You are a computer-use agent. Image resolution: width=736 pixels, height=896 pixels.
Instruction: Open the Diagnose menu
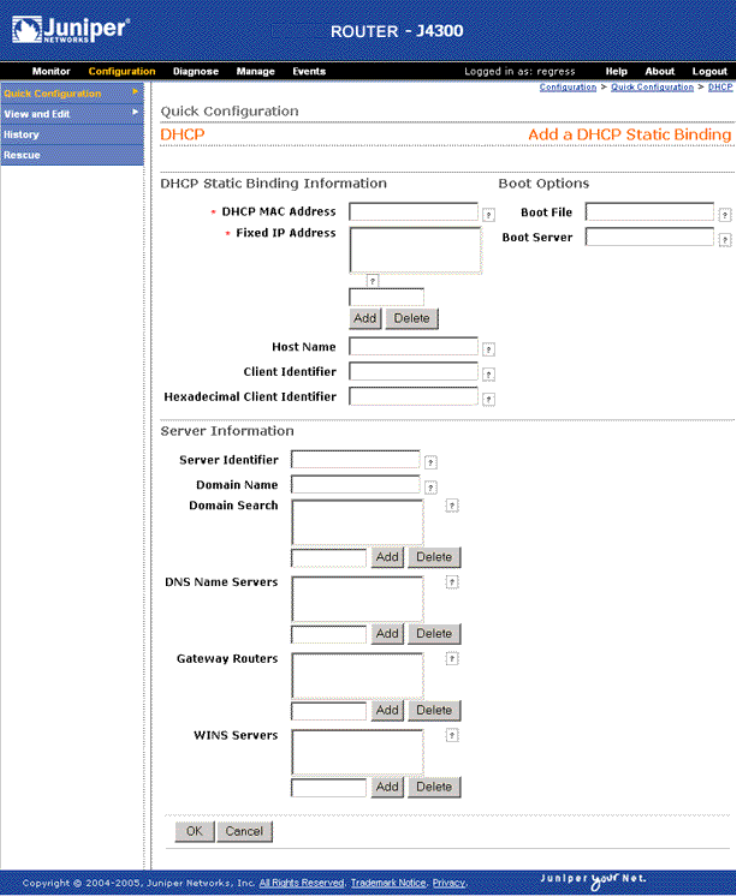(x=196, y=71)
